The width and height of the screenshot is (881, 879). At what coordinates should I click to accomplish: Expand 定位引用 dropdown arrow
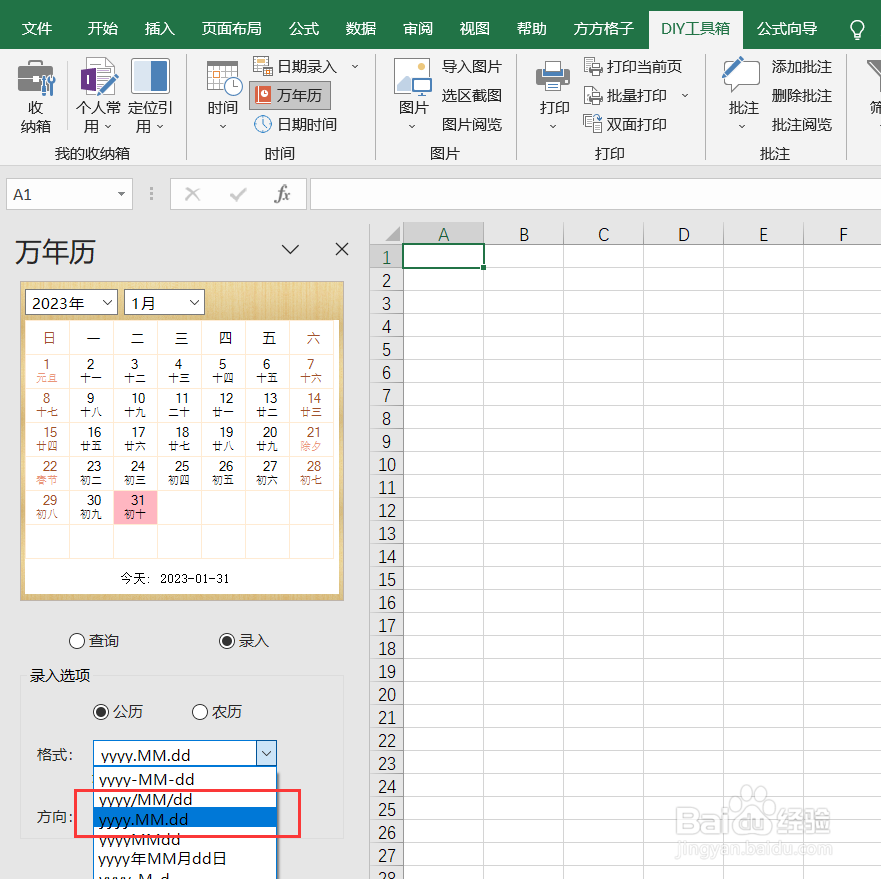coord(160,127)
